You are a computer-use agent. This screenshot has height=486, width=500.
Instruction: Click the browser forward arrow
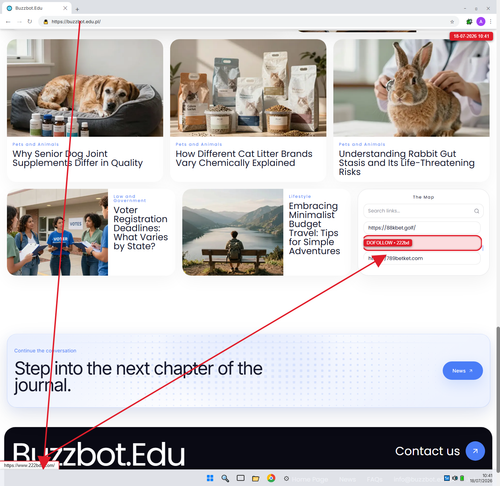coord(19,22)
